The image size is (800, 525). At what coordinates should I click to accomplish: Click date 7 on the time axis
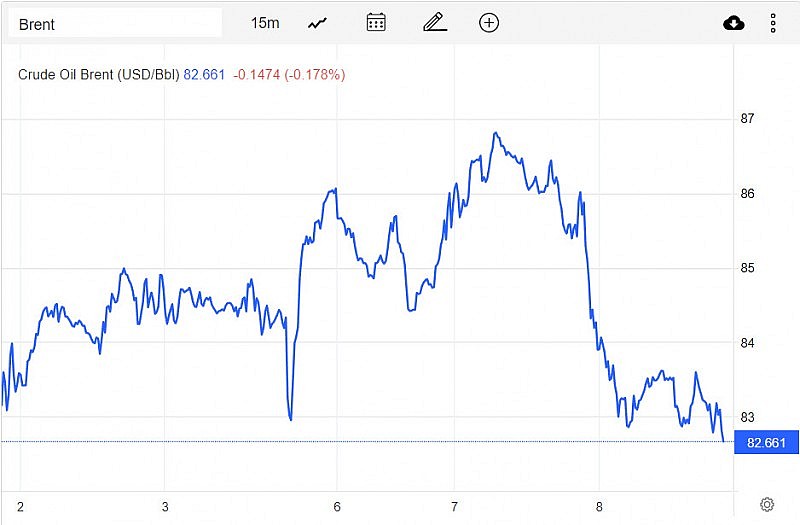click(455, 506)
